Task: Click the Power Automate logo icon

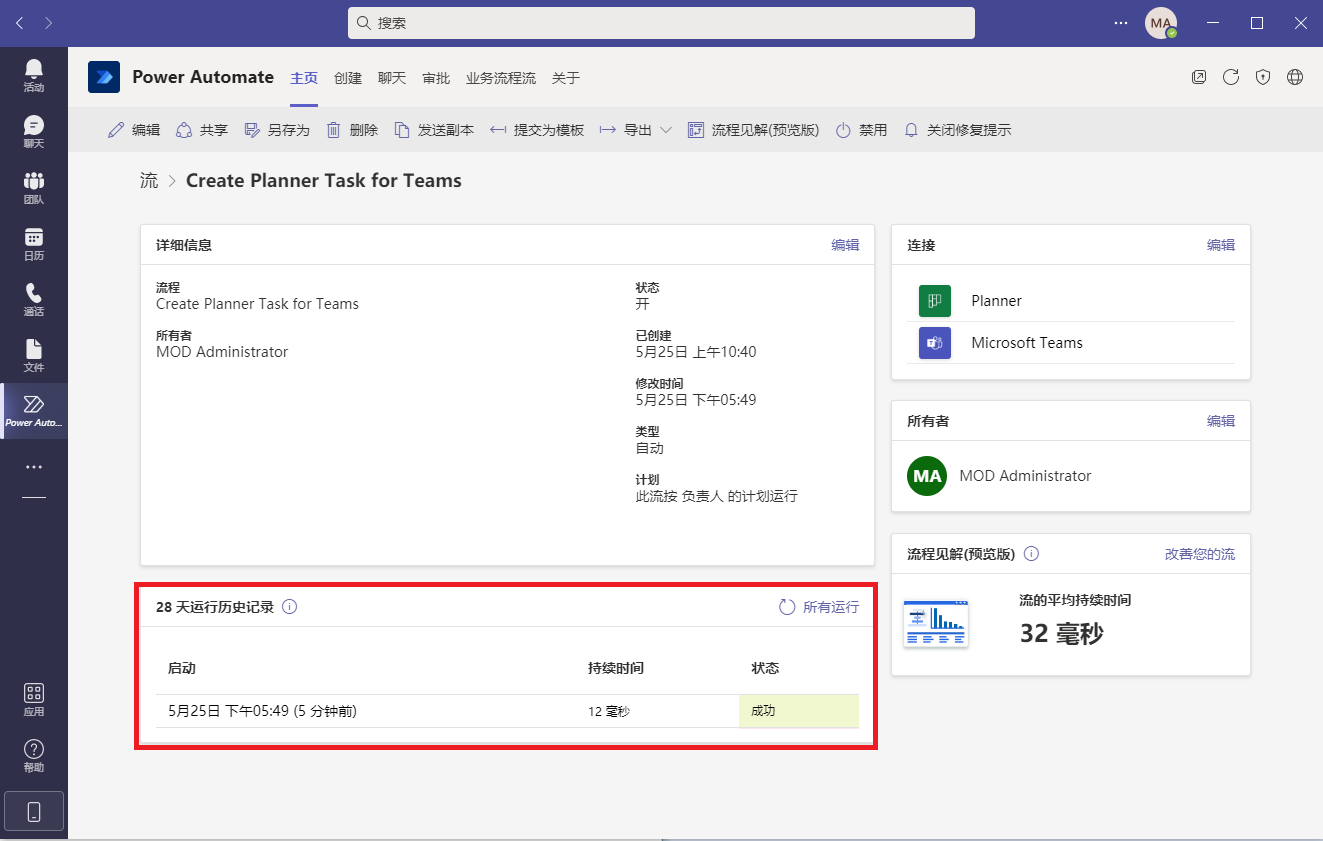Action: click(x=104, y=77)
